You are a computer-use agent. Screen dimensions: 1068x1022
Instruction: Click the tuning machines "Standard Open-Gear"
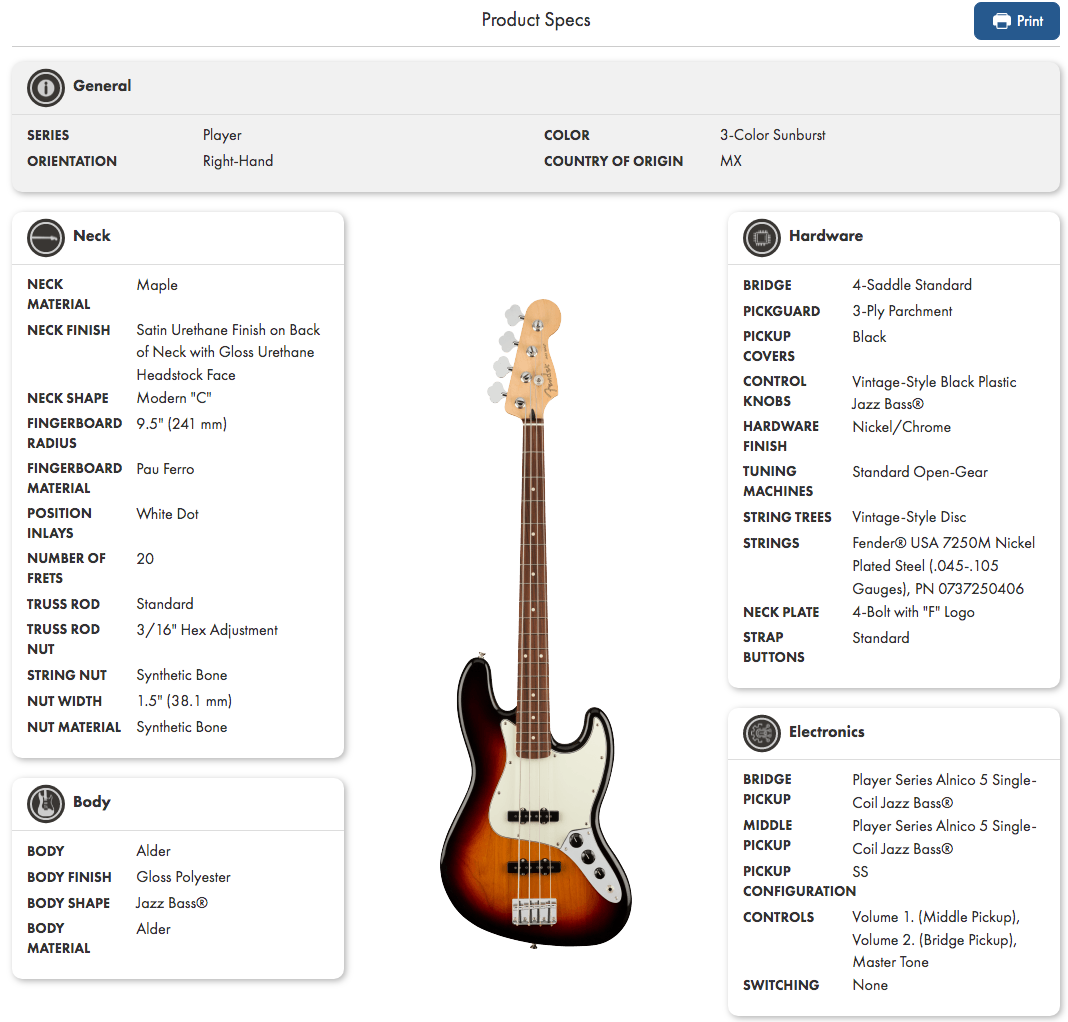coord(920,471)
